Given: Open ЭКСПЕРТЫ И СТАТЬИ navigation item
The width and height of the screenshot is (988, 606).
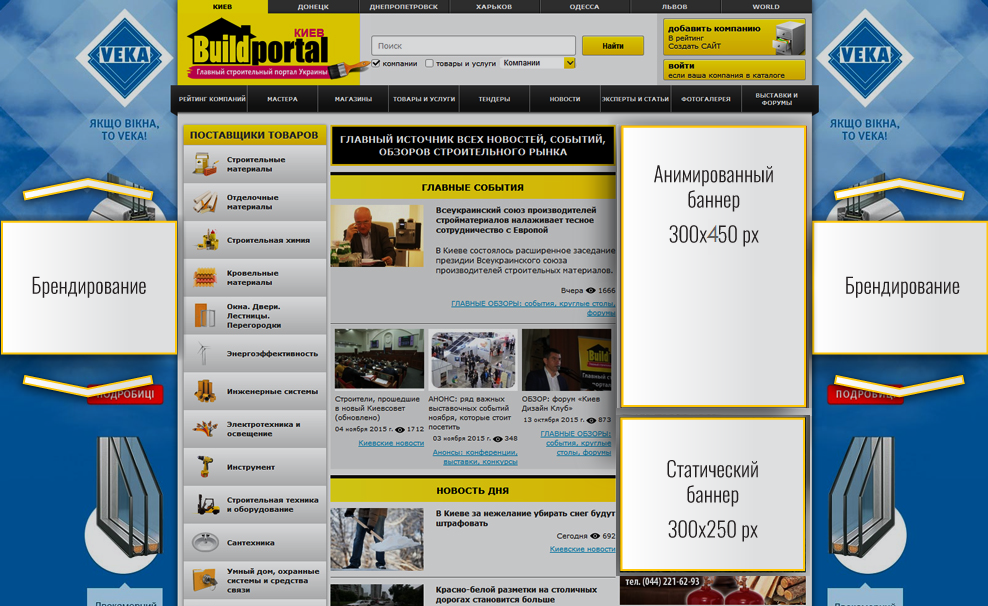Looking at the screenshot, I should pos(635,99).
